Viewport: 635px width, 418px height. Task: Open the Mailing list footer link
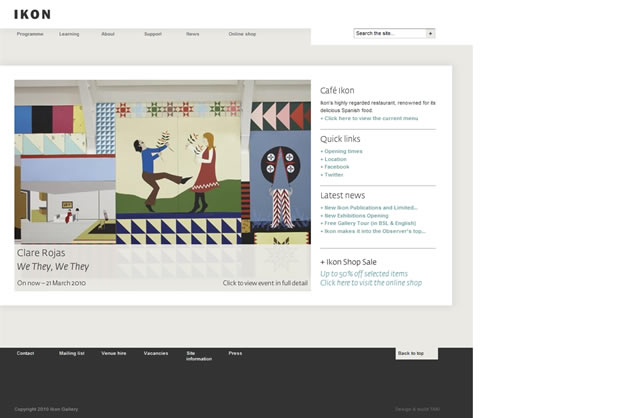click(72, 353)
